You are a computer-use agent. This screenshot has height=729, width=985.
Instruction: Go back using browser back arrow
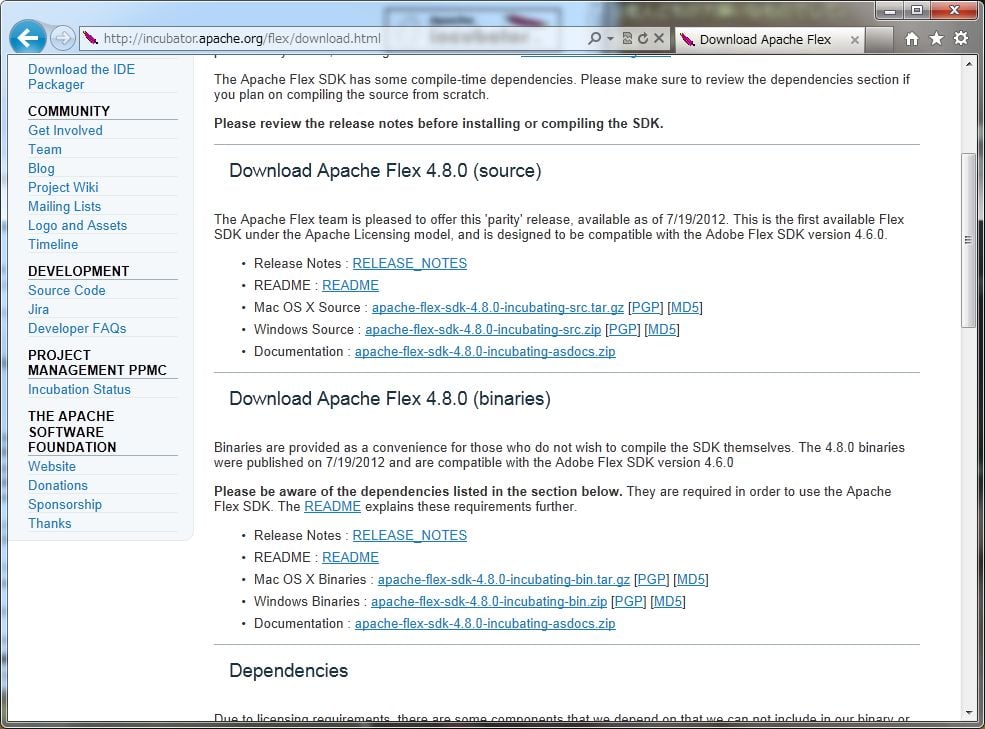(x=28, y=38)
